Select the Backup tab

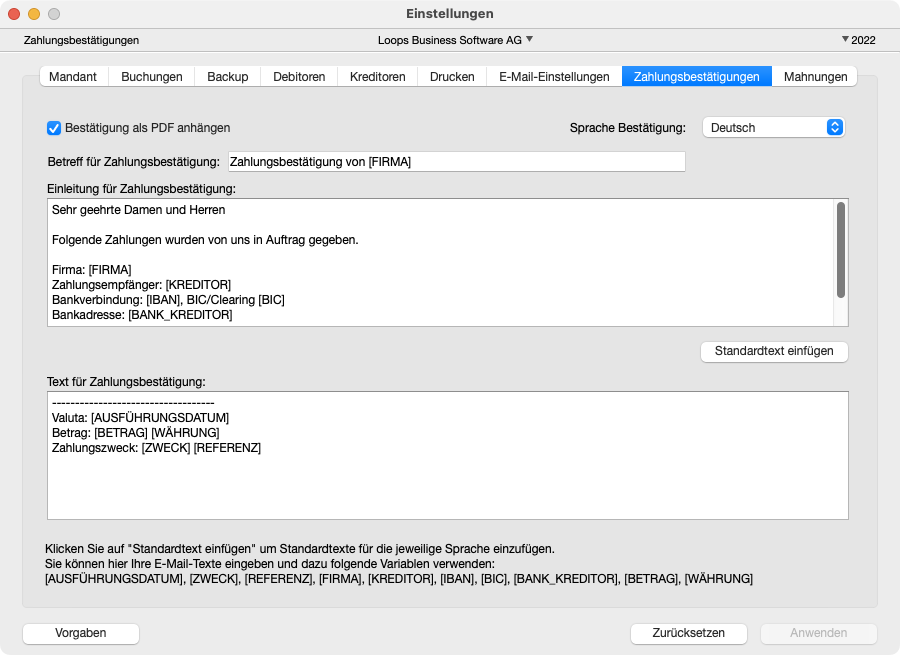[x=228, y=77]
